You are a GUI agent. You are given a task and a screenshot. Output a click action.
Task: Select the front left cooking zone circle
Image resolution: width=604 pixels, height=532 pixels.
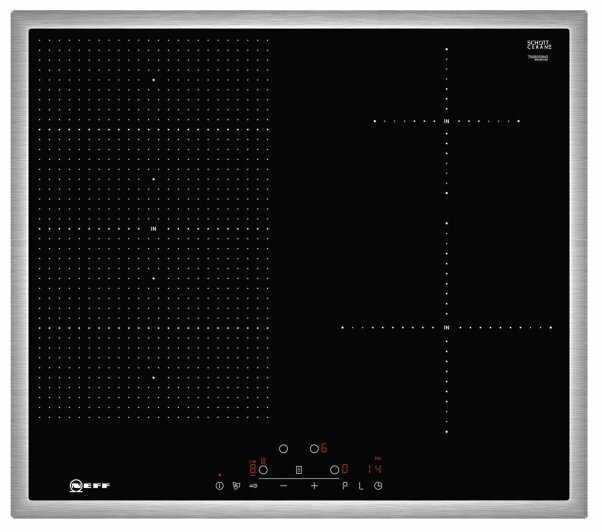tap(264, 468)
